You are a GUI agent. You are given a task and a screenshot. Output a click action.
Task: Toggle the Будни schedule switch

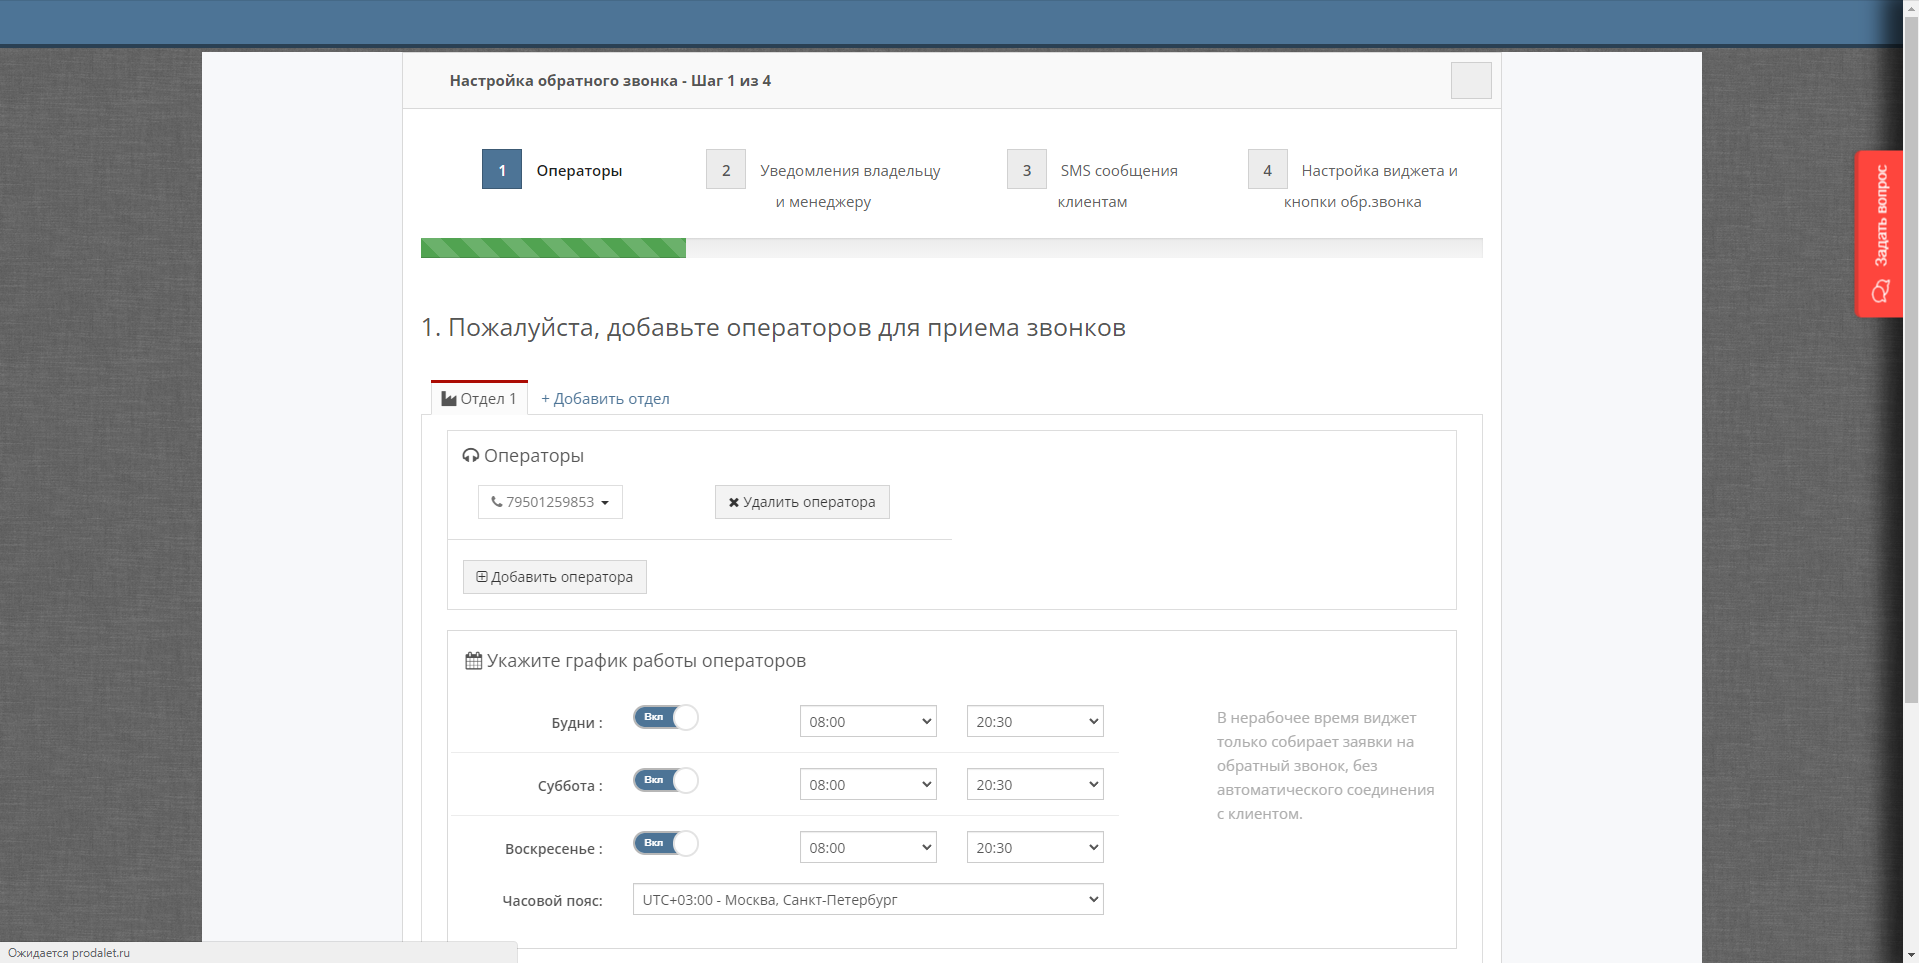pyautogui.click(x=666, y=718)
